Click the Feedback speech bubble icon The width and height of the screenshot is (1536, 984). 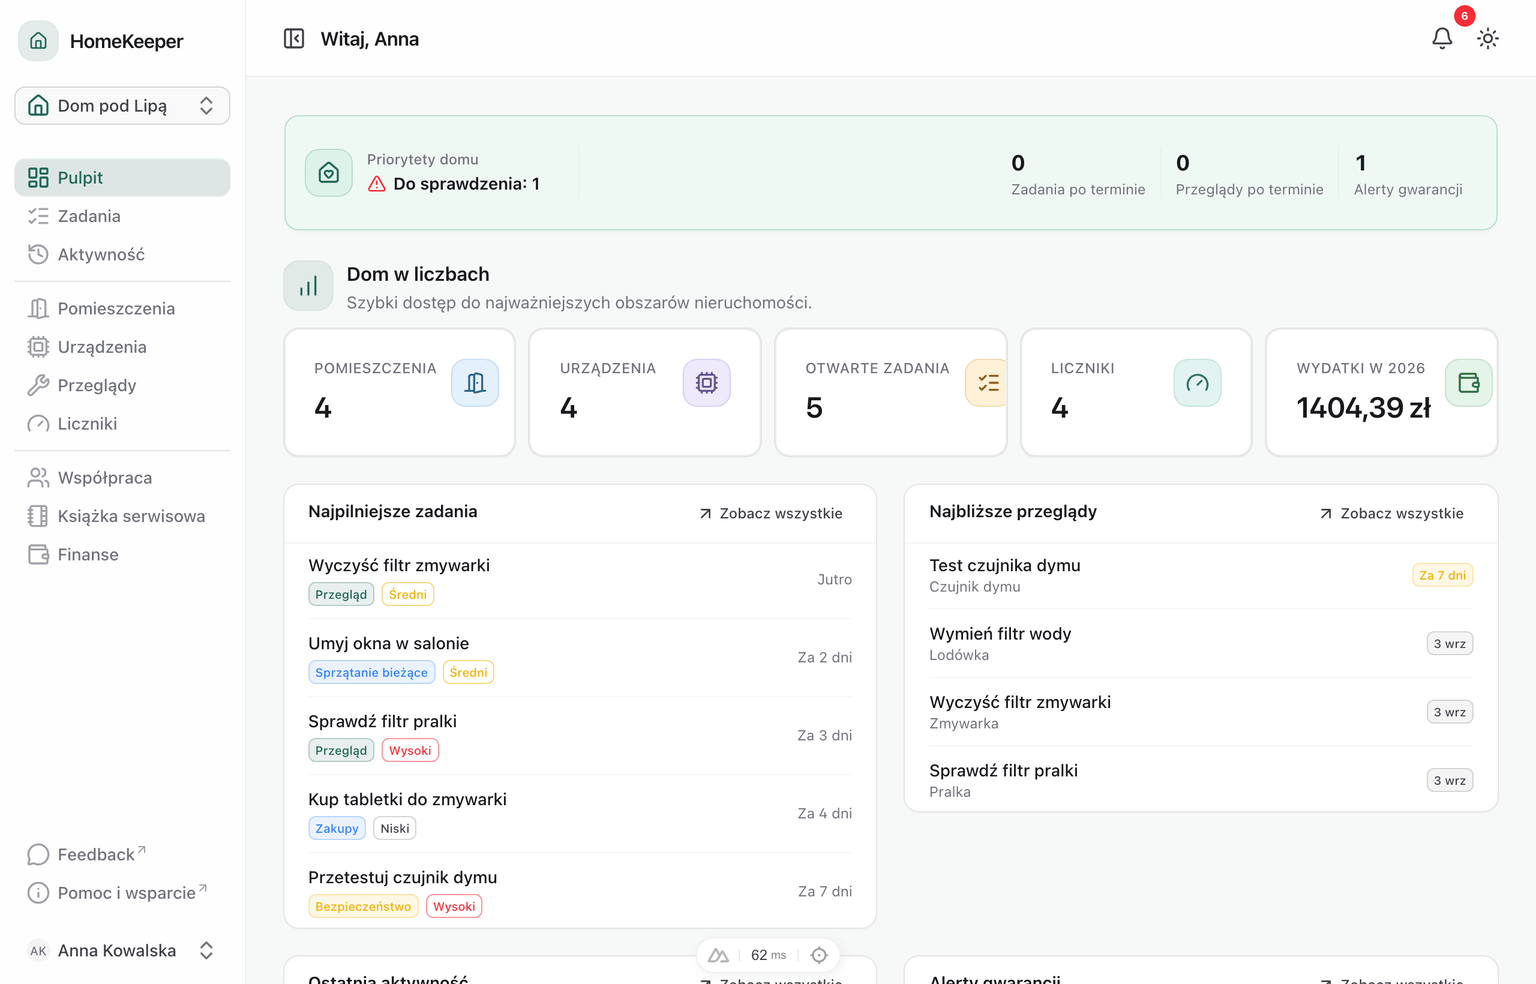pos(38,855)
